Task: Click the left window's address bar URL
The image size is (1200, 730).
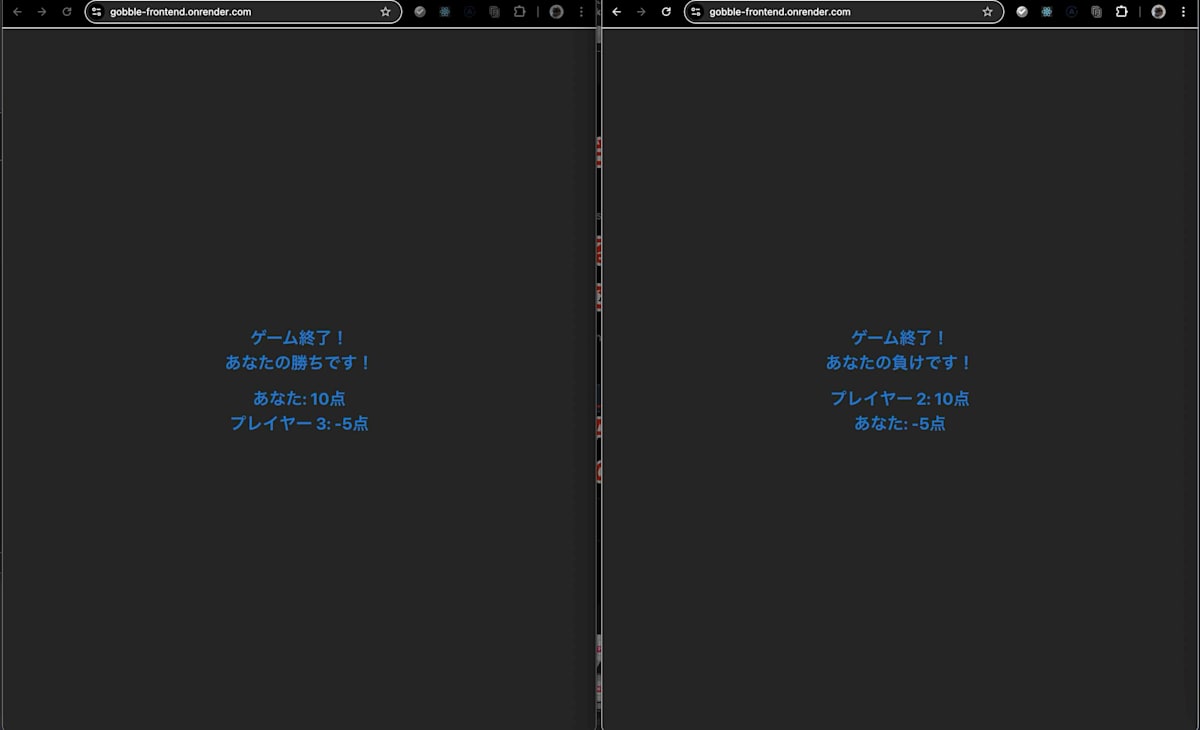Action: pos(181,12)
